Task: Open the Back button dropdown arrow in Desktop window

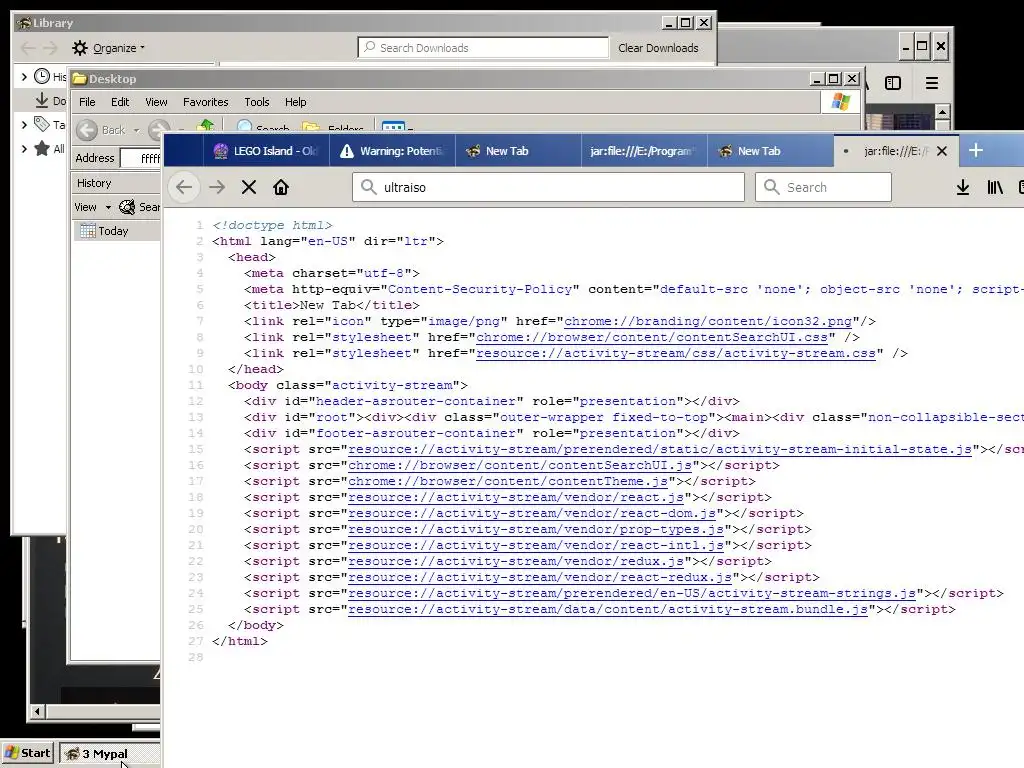Action: [136, 130]
